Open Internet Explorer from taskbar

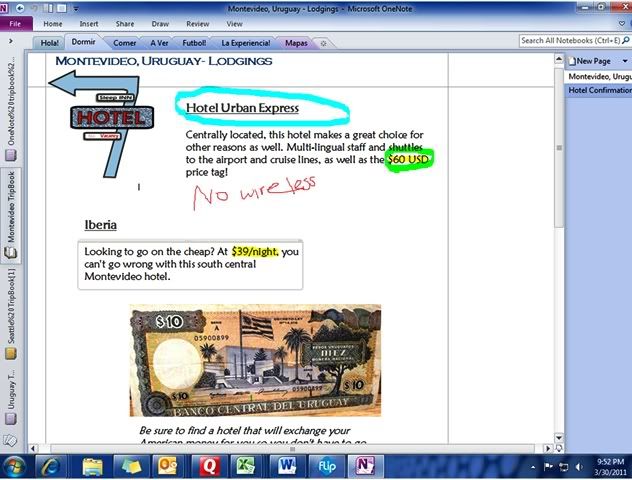pyautogui.click(x=50, y=467)
